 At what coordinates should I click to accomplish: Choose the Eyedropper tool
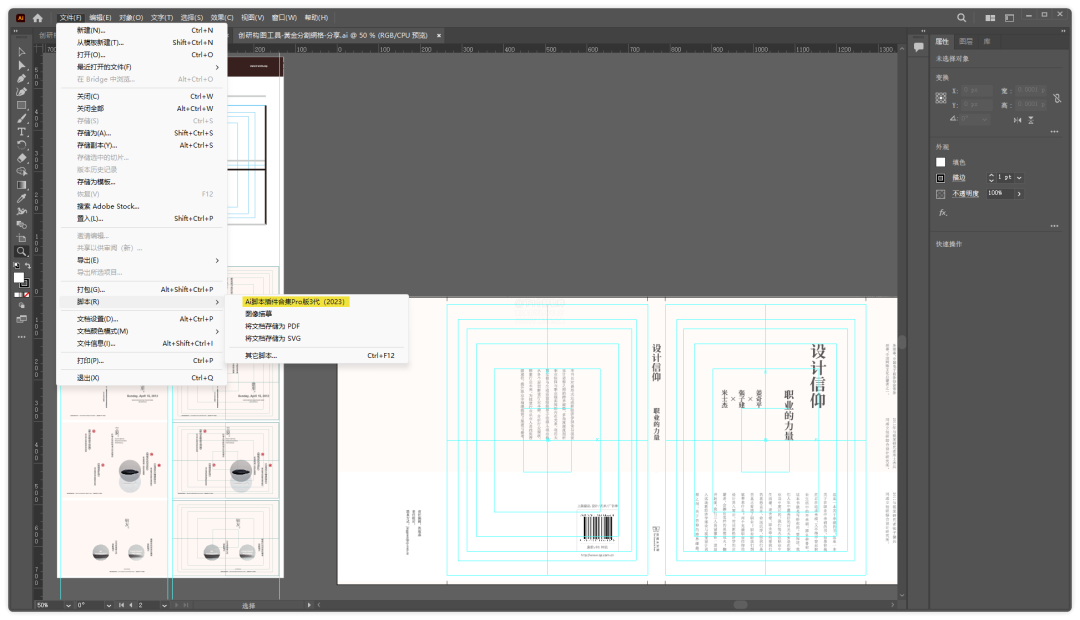click(22, 198)
